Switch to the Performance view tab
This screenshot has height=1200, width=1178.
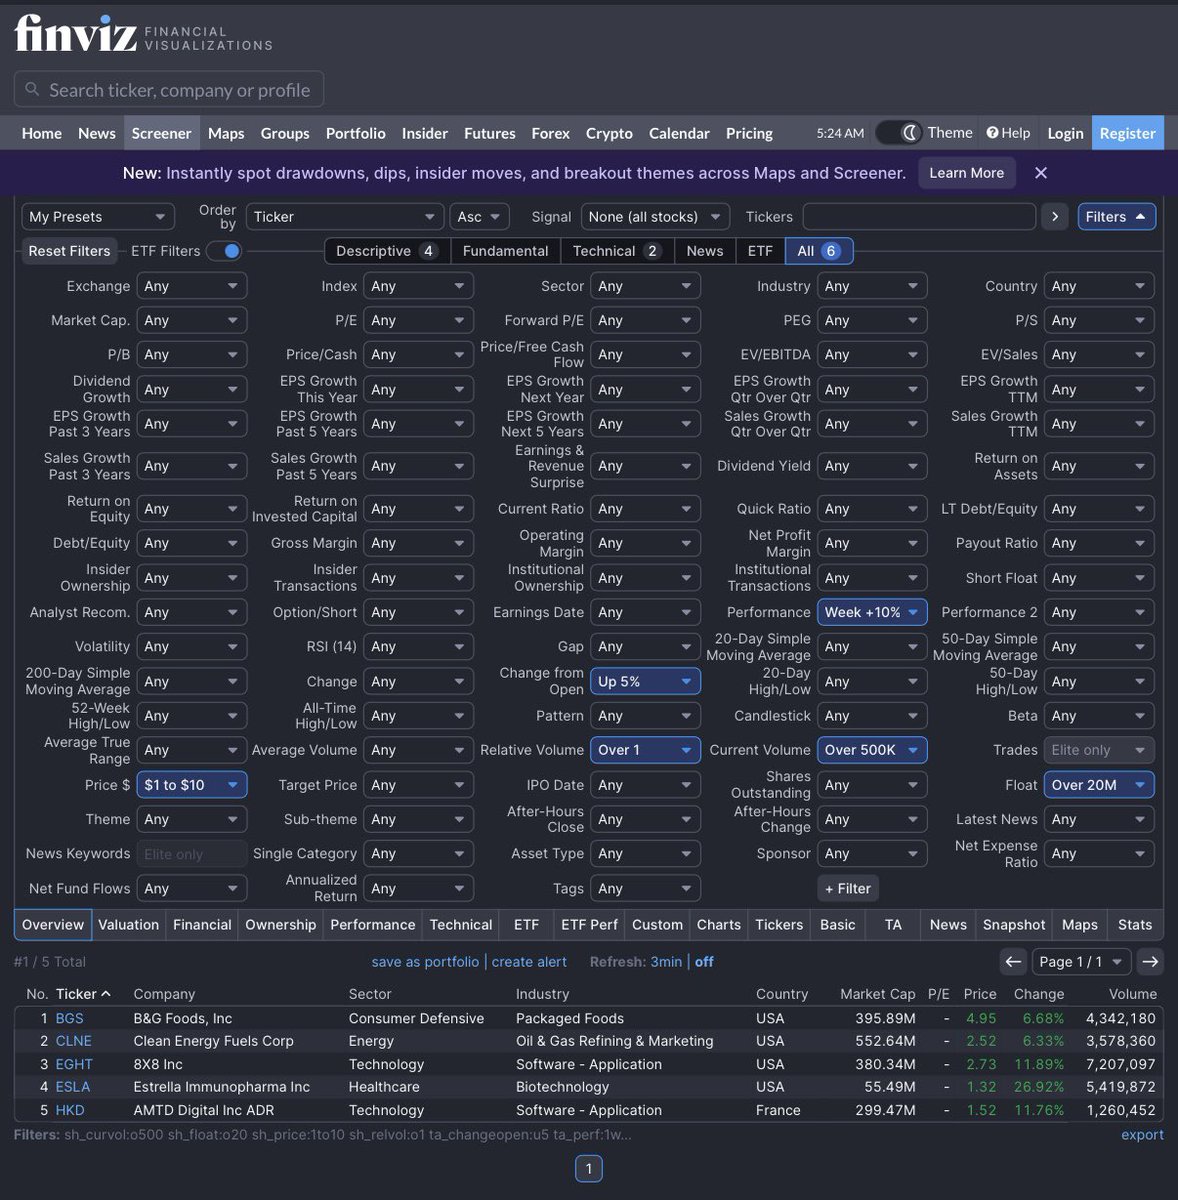click(x=372, y=925)
